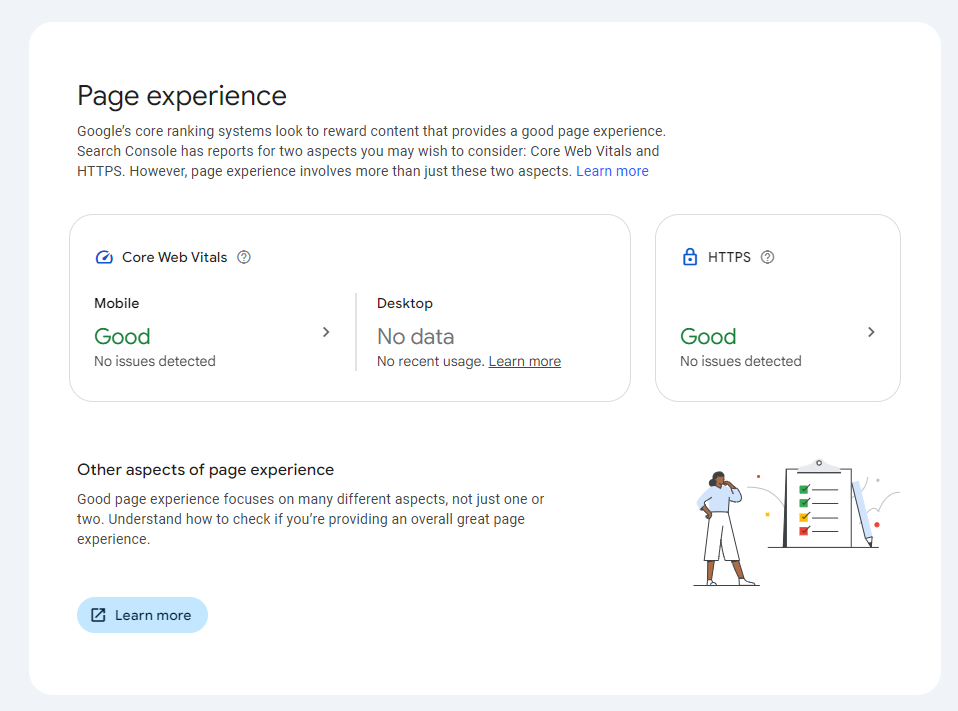Click No issues detected under Mobile
This screenshot has height=711, width=958.
point(155,361)
